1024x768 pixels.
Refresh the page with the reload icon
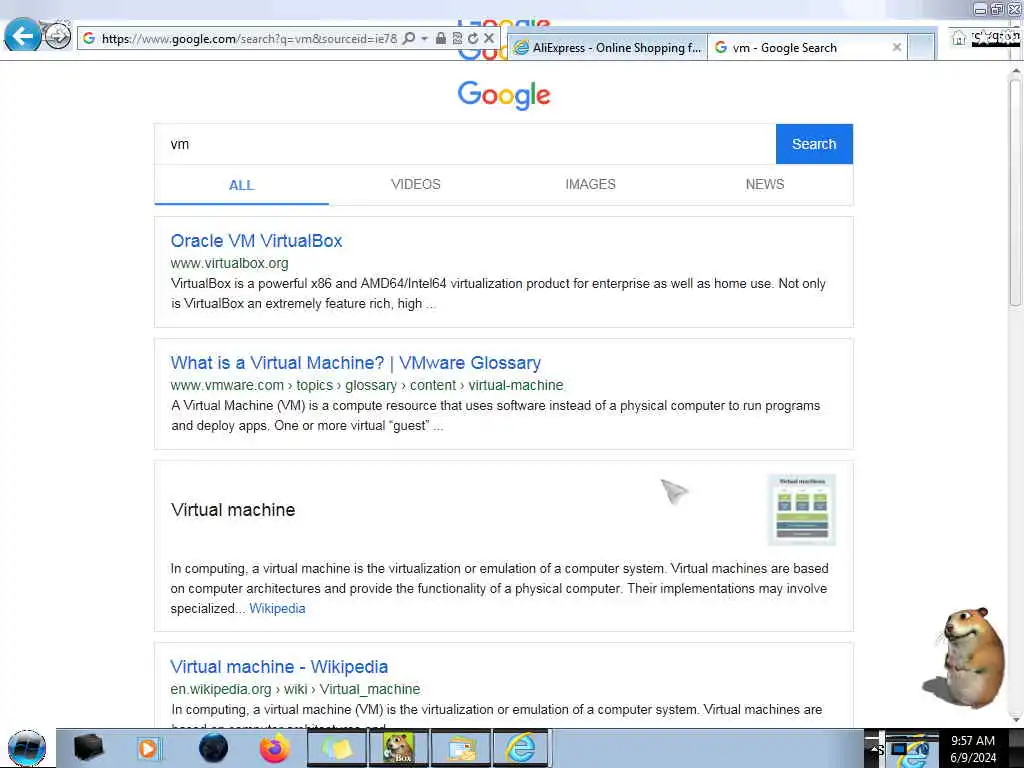[x=473, y=39]
